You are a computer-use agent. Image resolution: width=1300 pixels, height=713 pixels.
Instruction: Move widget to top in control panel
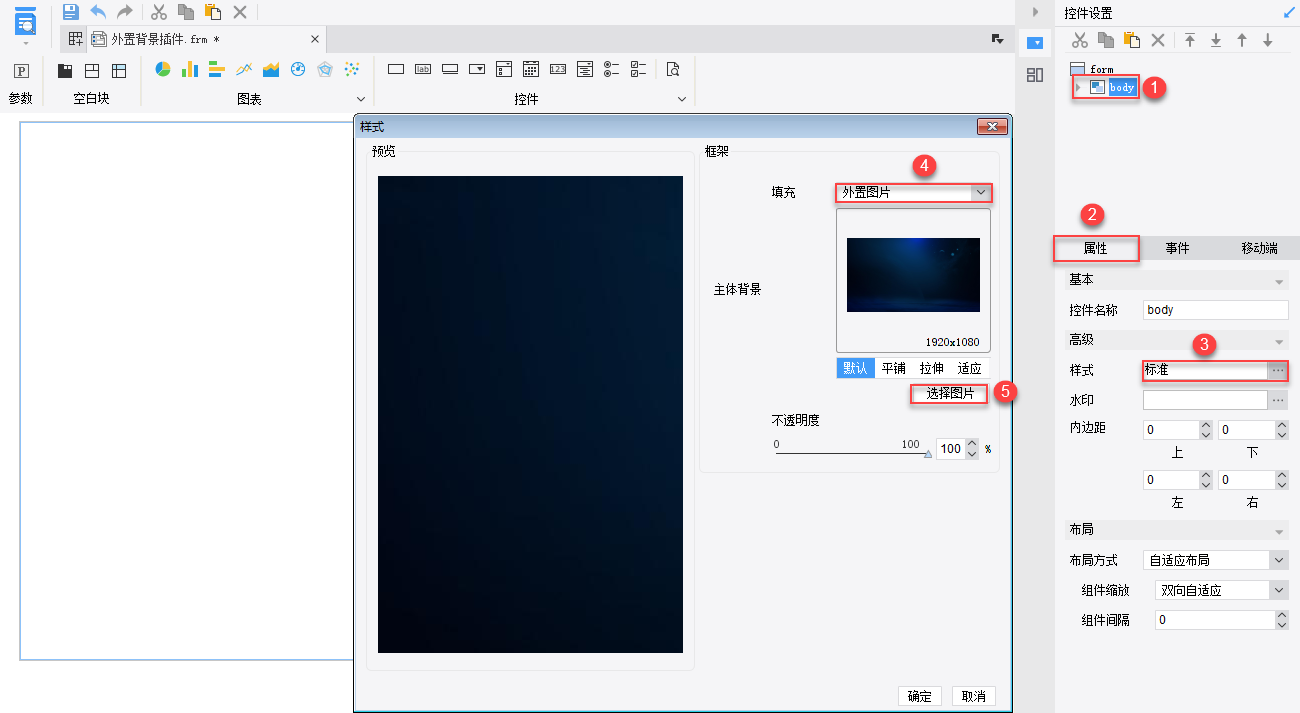pos(1190,40)
